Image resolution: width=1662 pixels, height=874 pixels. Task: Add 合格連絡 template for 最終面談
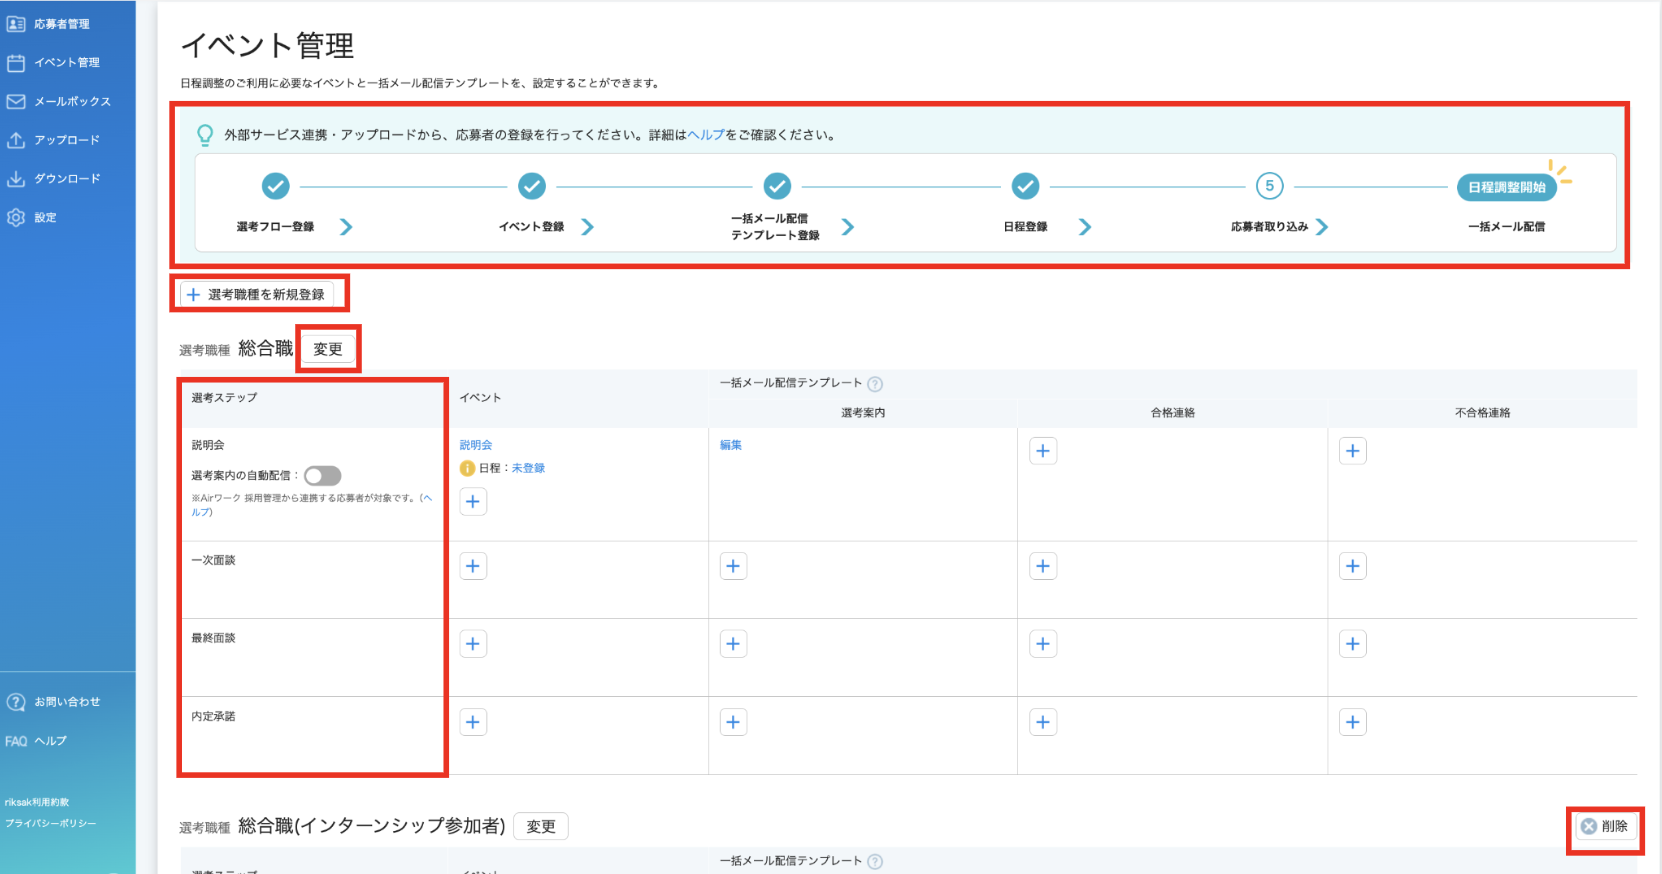pos(1043,644)
